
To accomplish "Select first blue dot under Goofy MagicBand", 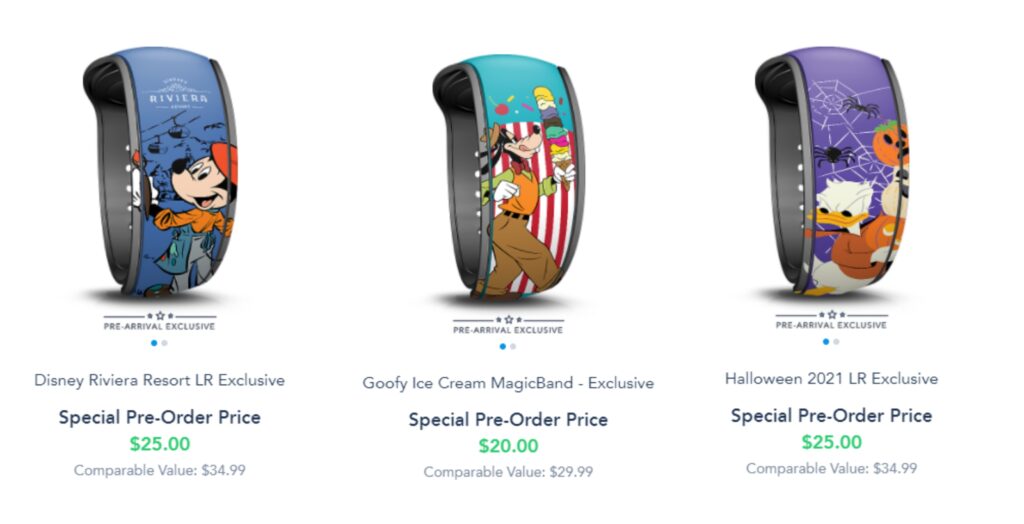I will tap(502, 347).
